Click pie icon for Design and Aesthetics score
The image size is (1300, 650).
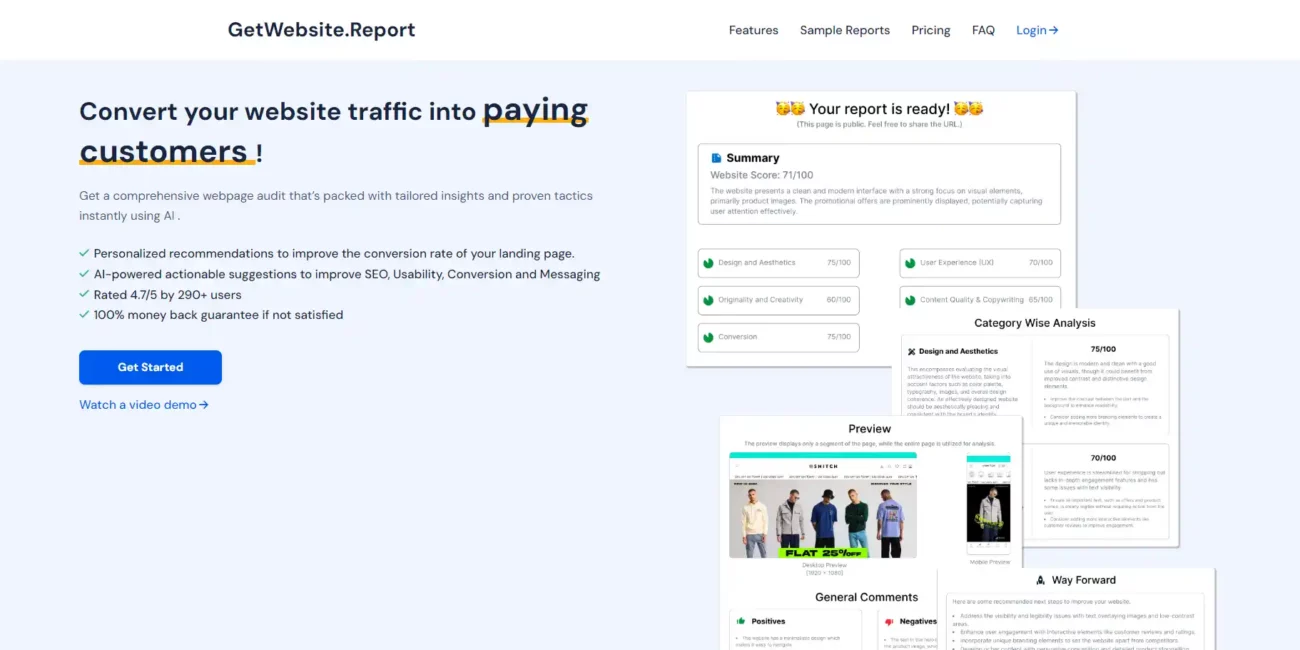click(x=708, y=263)
